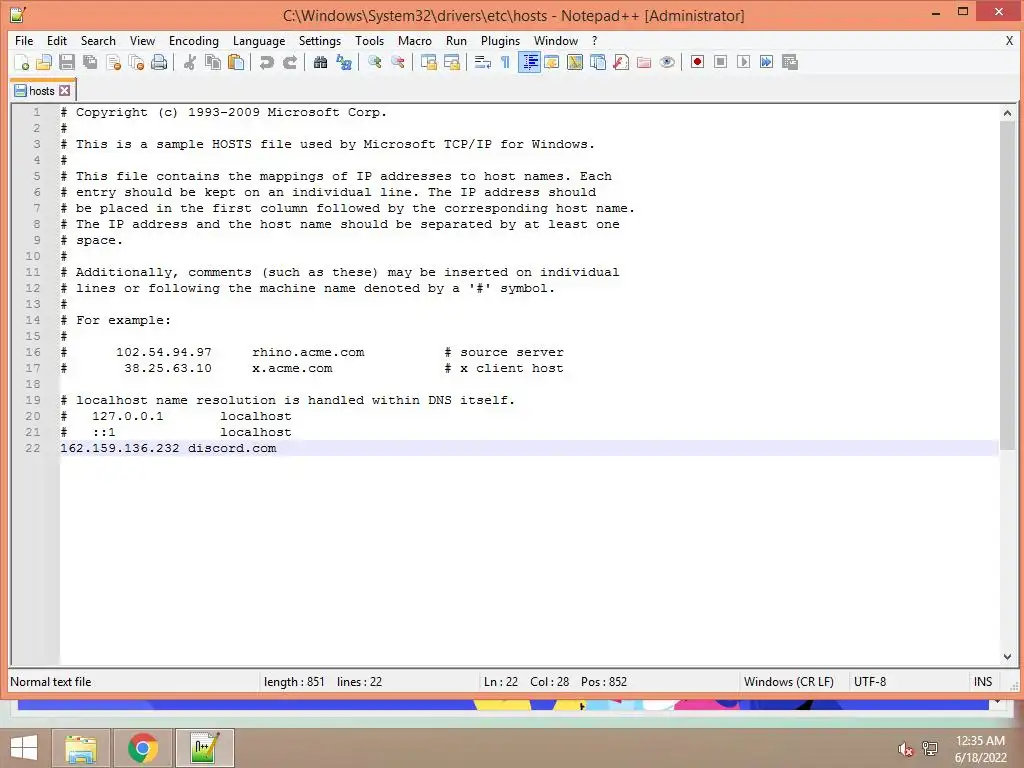Click the Zoom In magnifier icon
The width and height of the screenshot is (1024, 768).
(374, 62)
